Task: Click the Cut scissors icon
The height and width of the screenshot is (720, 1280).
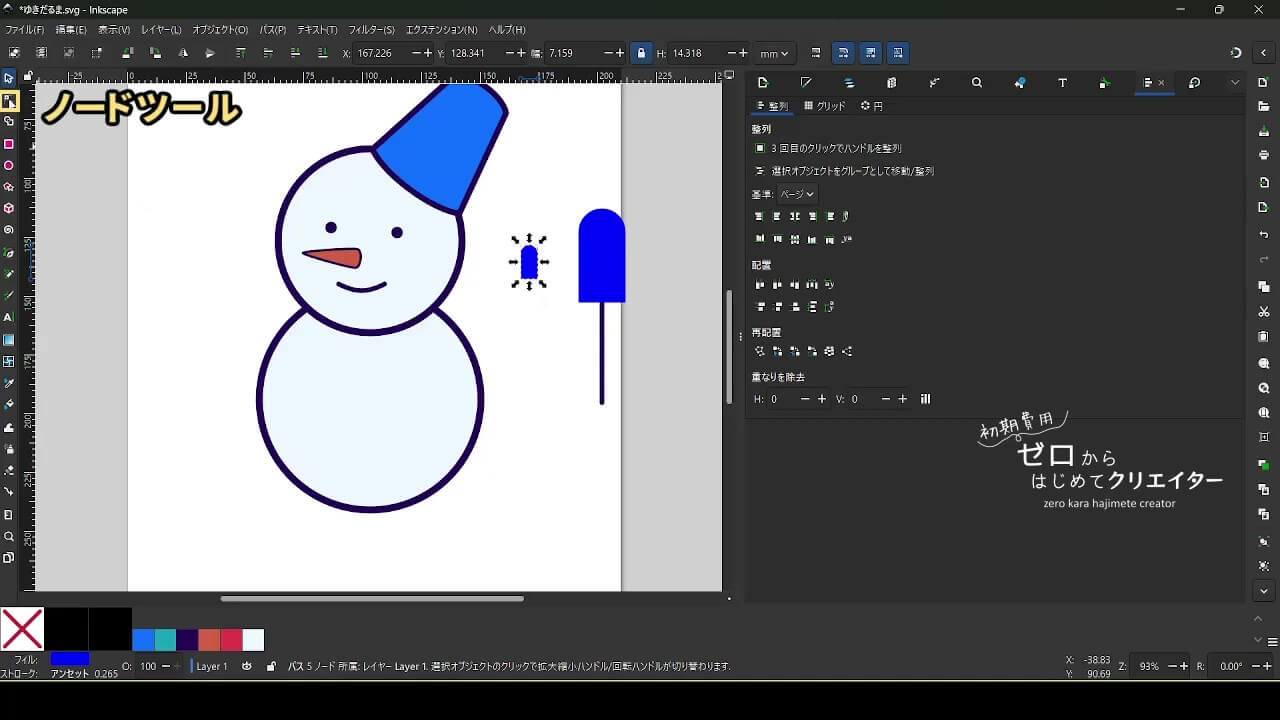Action: pos(1264,312)
